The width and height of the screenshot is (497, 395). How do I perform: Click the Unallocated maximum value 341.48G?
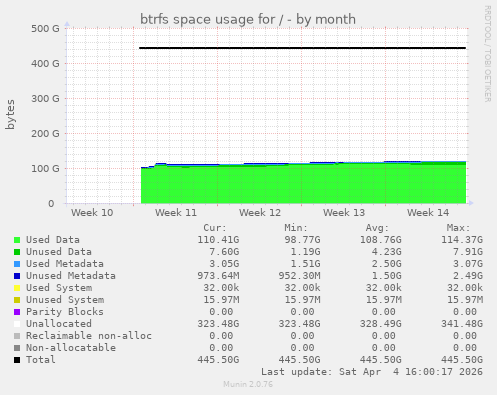[462, 324]
